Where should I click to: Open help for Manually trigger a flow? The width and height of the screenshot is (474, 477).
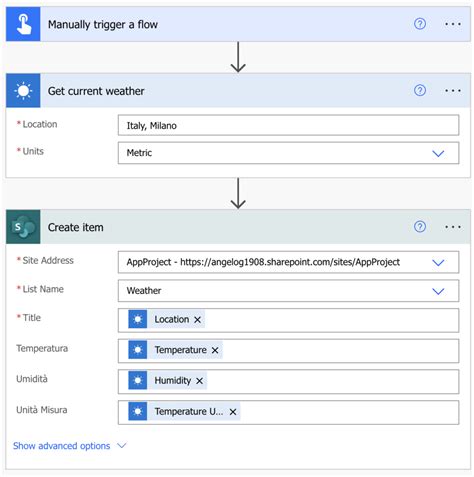(420, 24)
